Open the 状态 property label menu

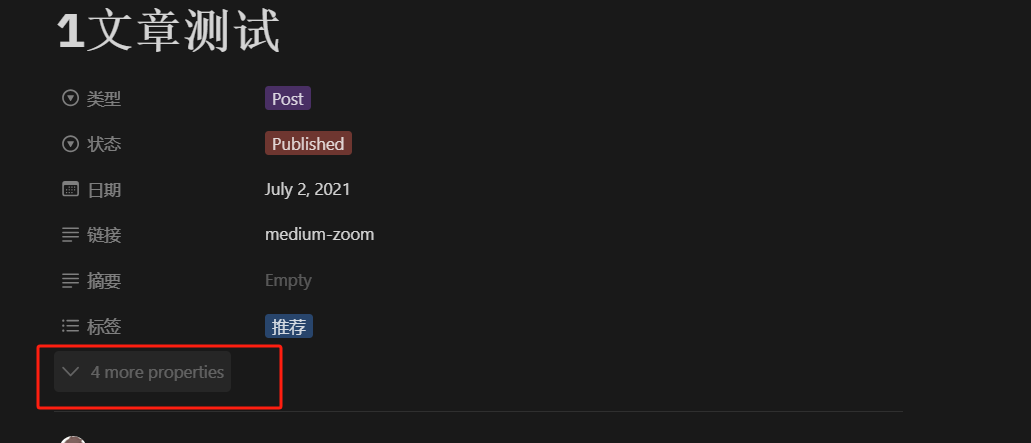[x=104, y=144]
